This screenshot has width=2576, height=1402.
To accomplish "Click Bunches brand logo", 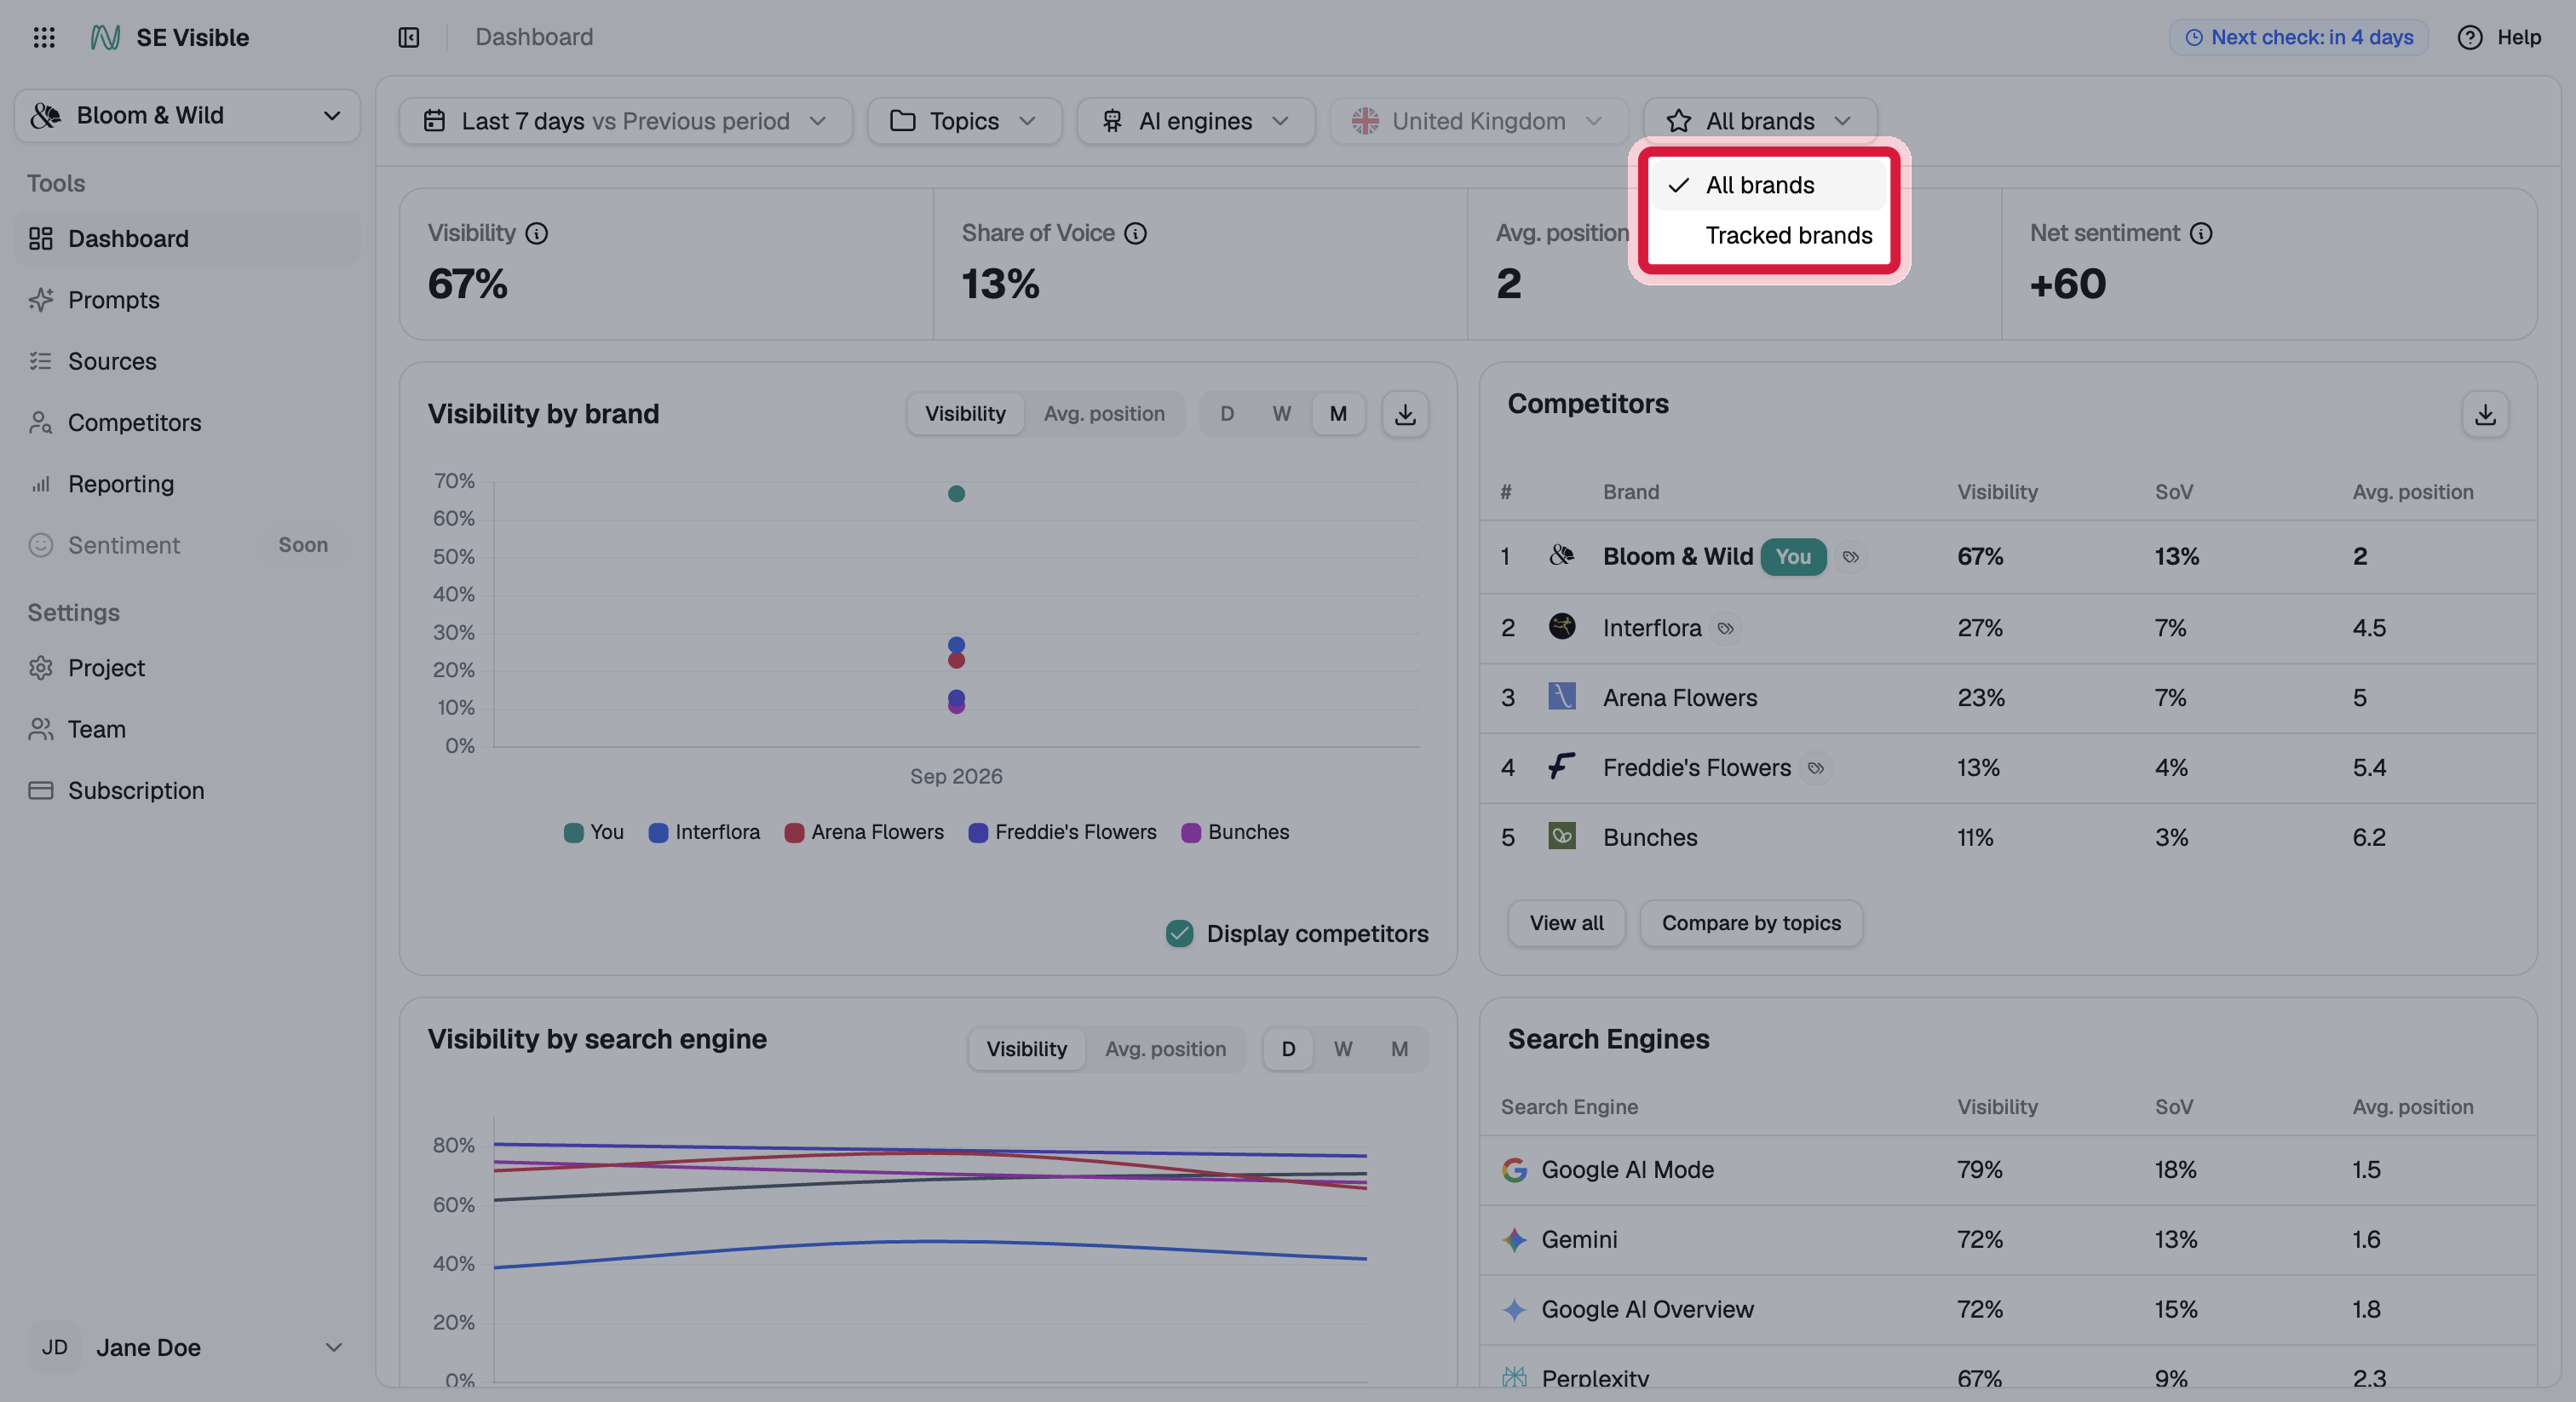I will [1562, 836].
